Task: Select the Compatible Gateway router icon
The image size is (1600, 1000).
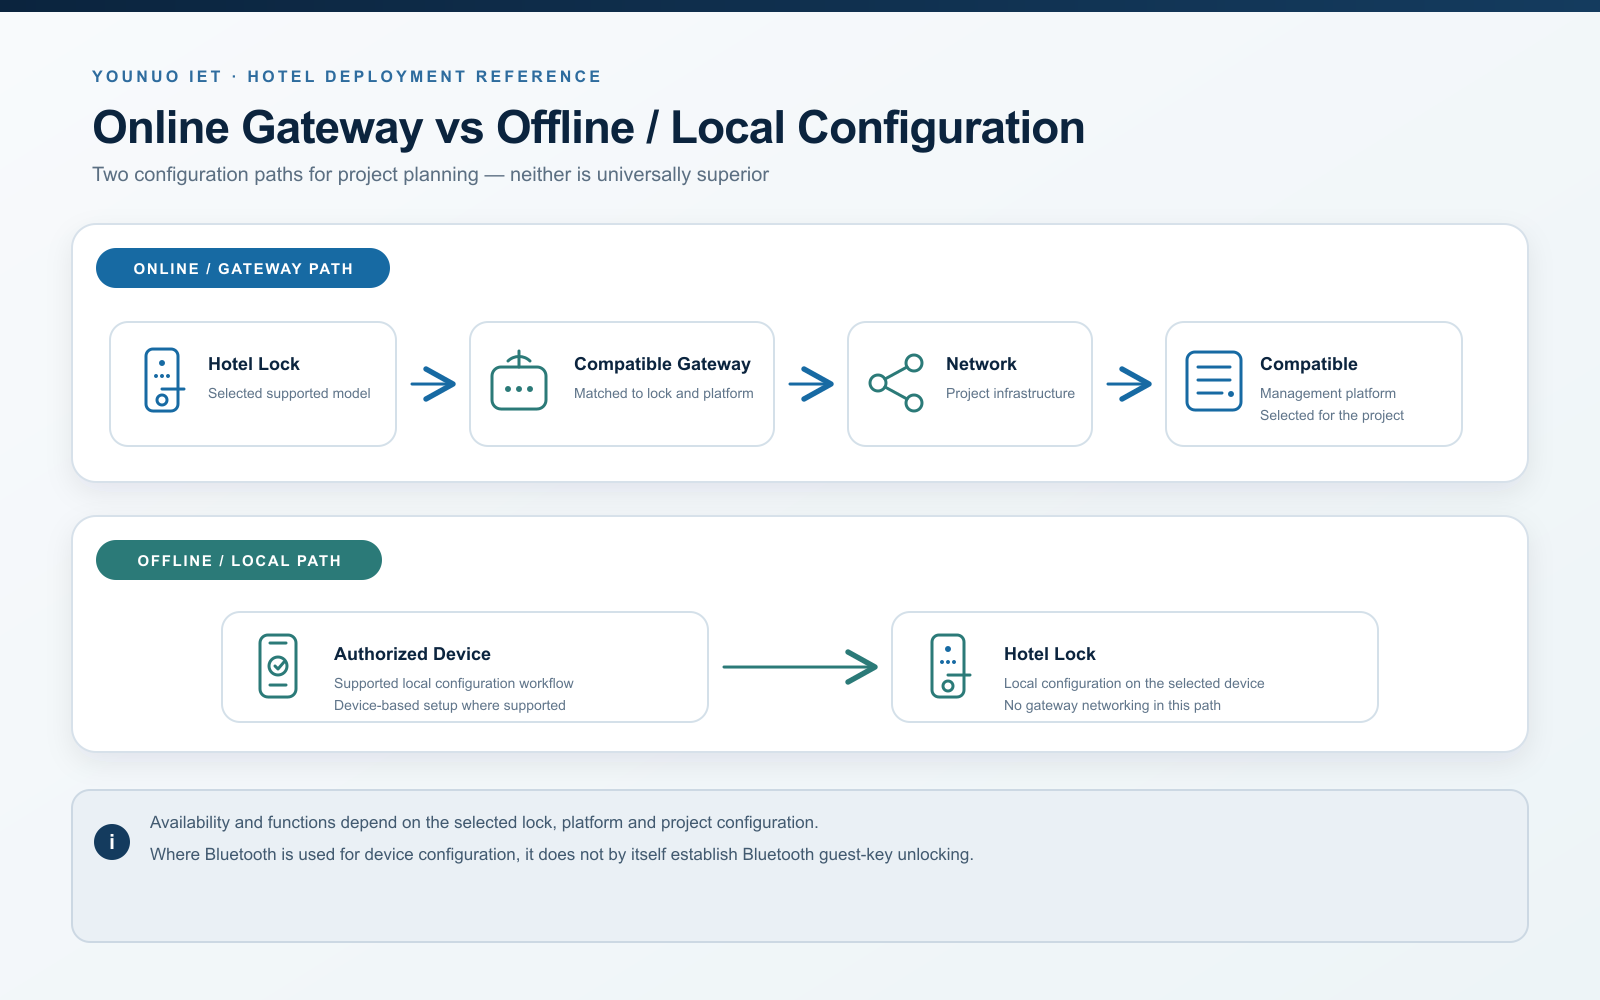Action: click(x=519, y=381)
